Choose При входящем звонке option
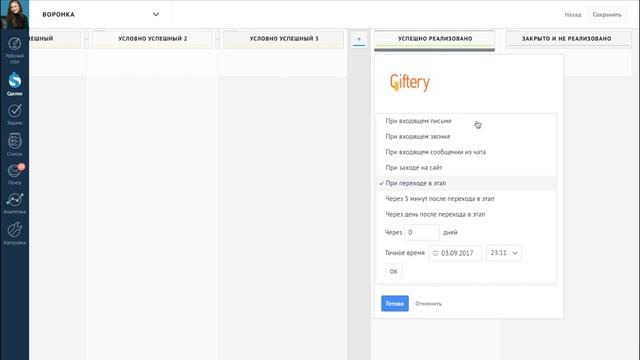Viewport: 640px width, 360px height. pyautogui.click(x=466, y=137)
